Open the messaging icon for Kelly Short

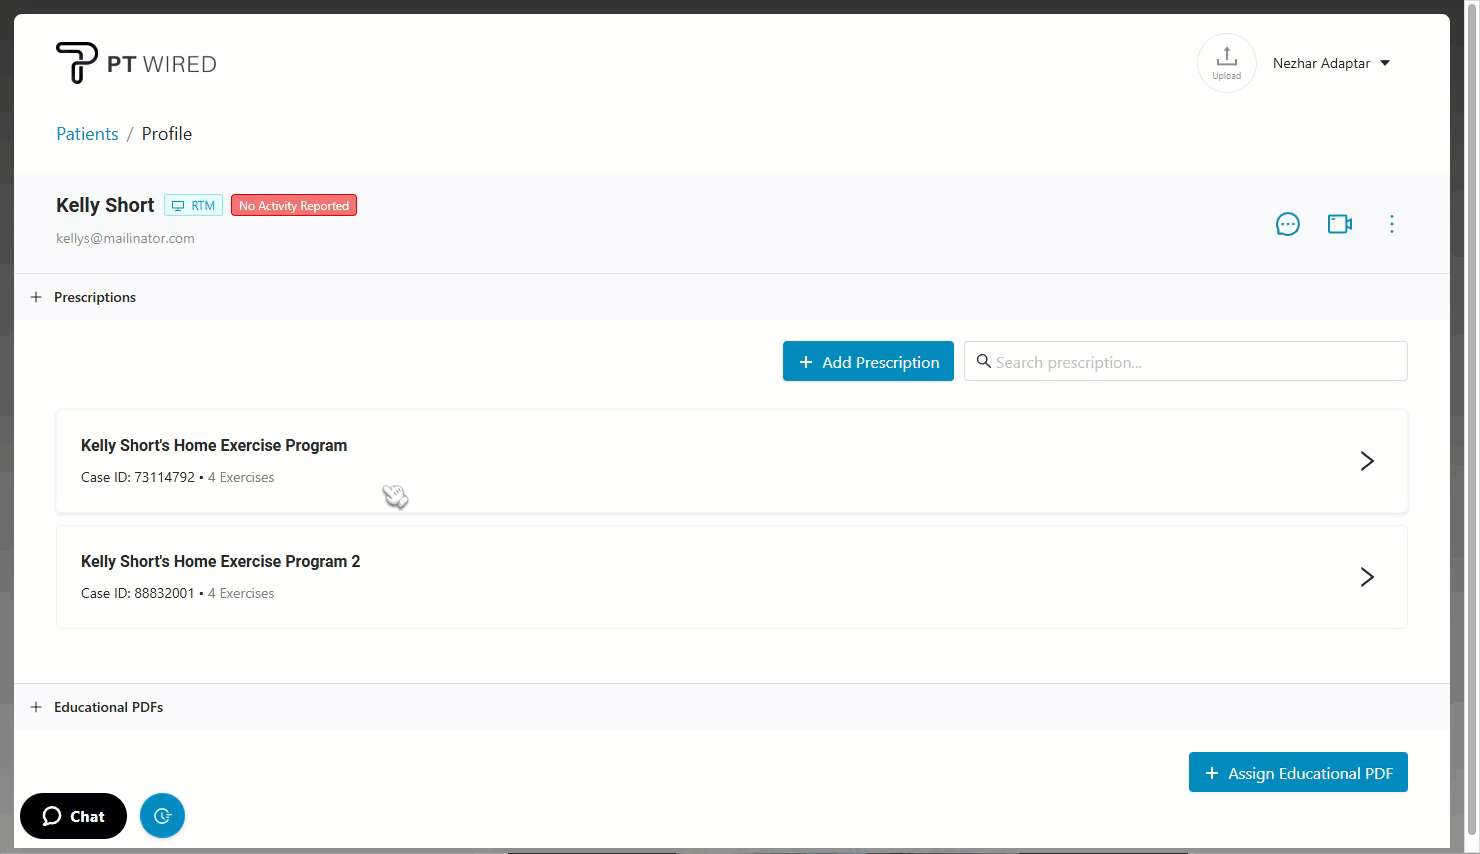tap(1287, 224)
